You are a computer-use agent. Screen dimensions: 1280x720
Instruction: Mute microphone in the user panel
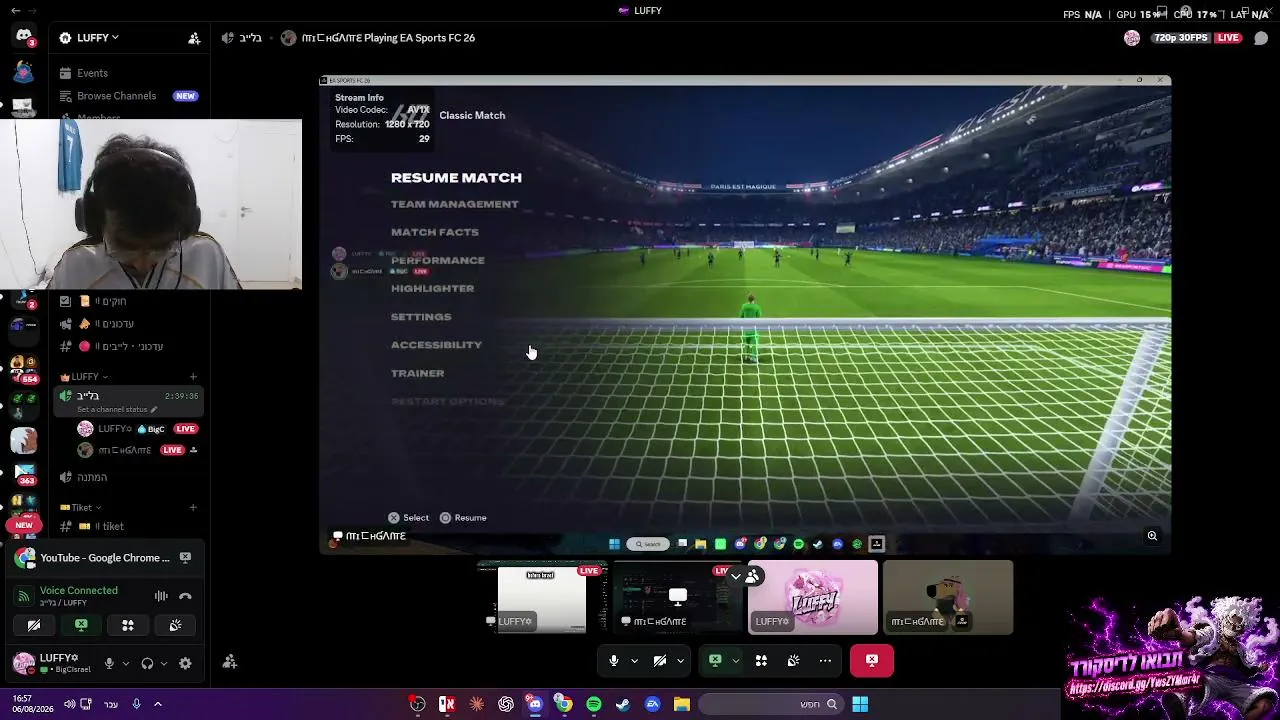tap(109, 663)
